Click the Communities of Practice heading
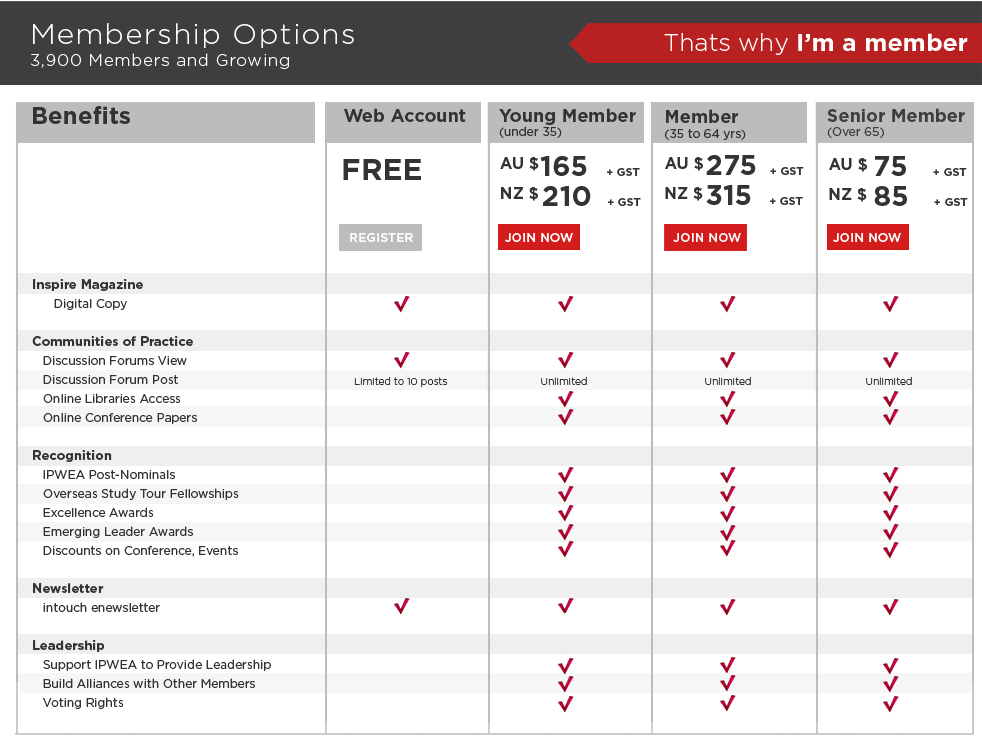Viewport: 982px width, 736px height. tap(113, 341)
